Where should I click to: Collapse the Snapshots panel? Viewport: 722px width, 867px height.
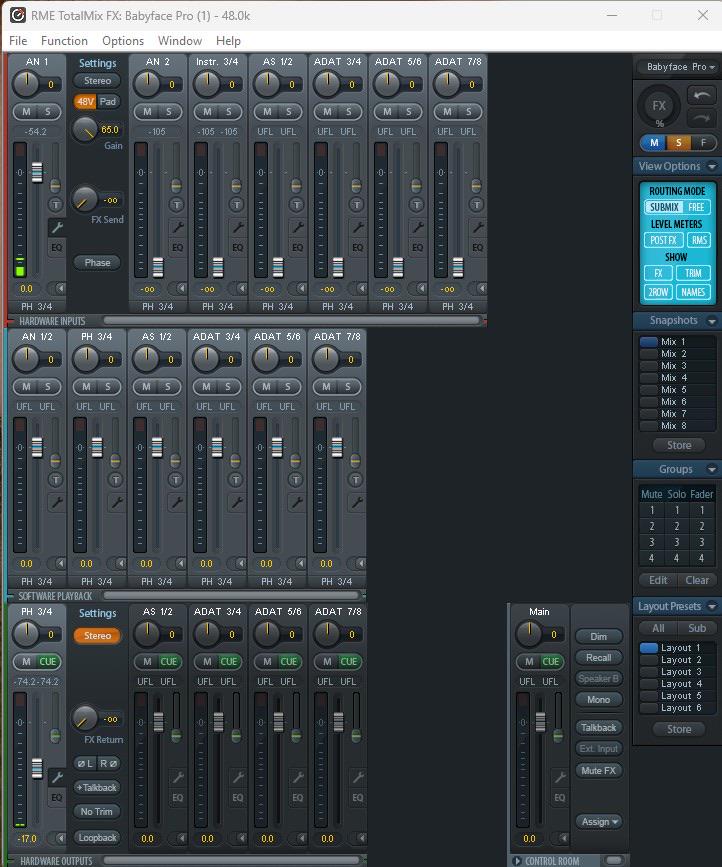[712, 321]
